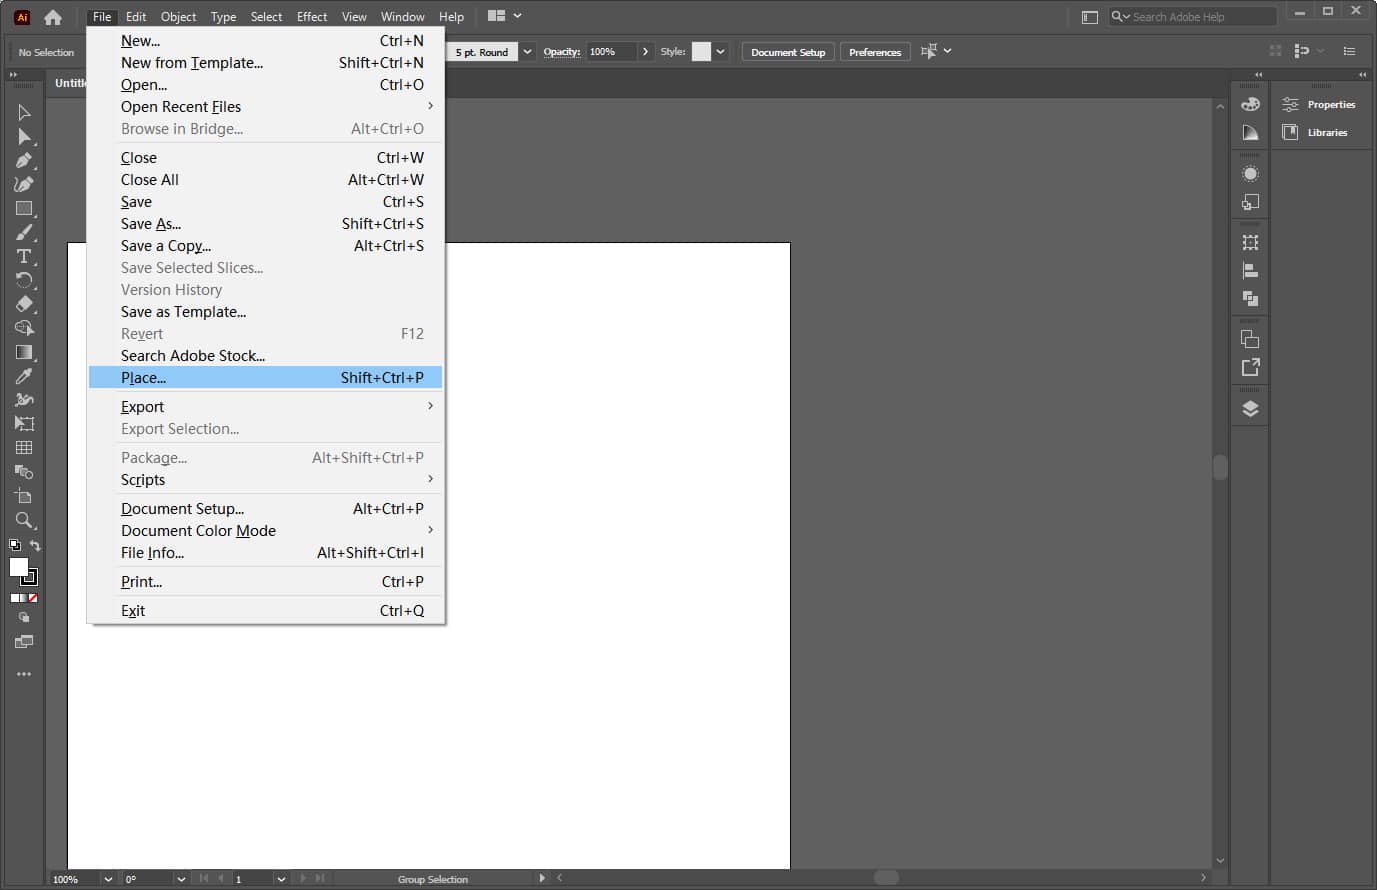Open the Asset Export panel icon
Viewport: 1377px width, 890px height.
coord(1250,367)
